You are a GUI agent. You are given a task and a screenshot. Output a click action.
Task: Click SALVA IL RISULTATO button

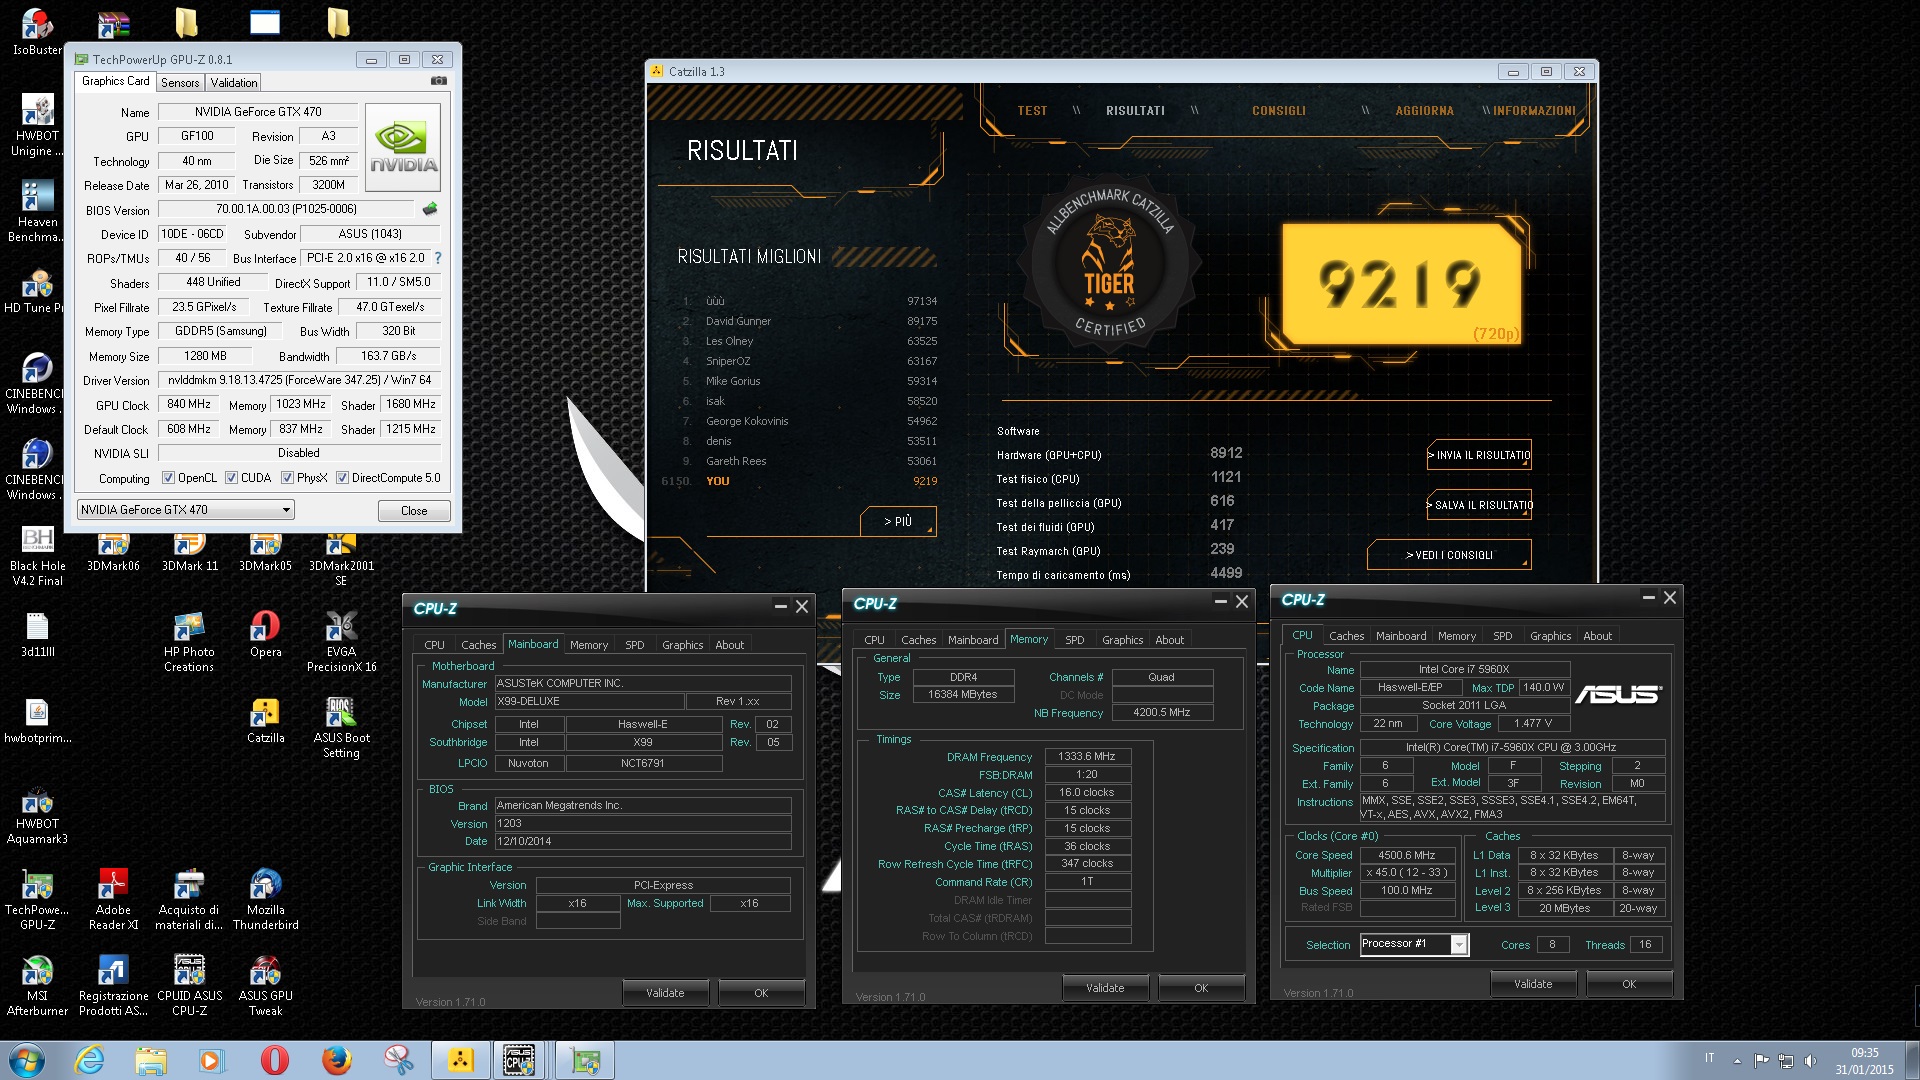(x=1479, y=505)
